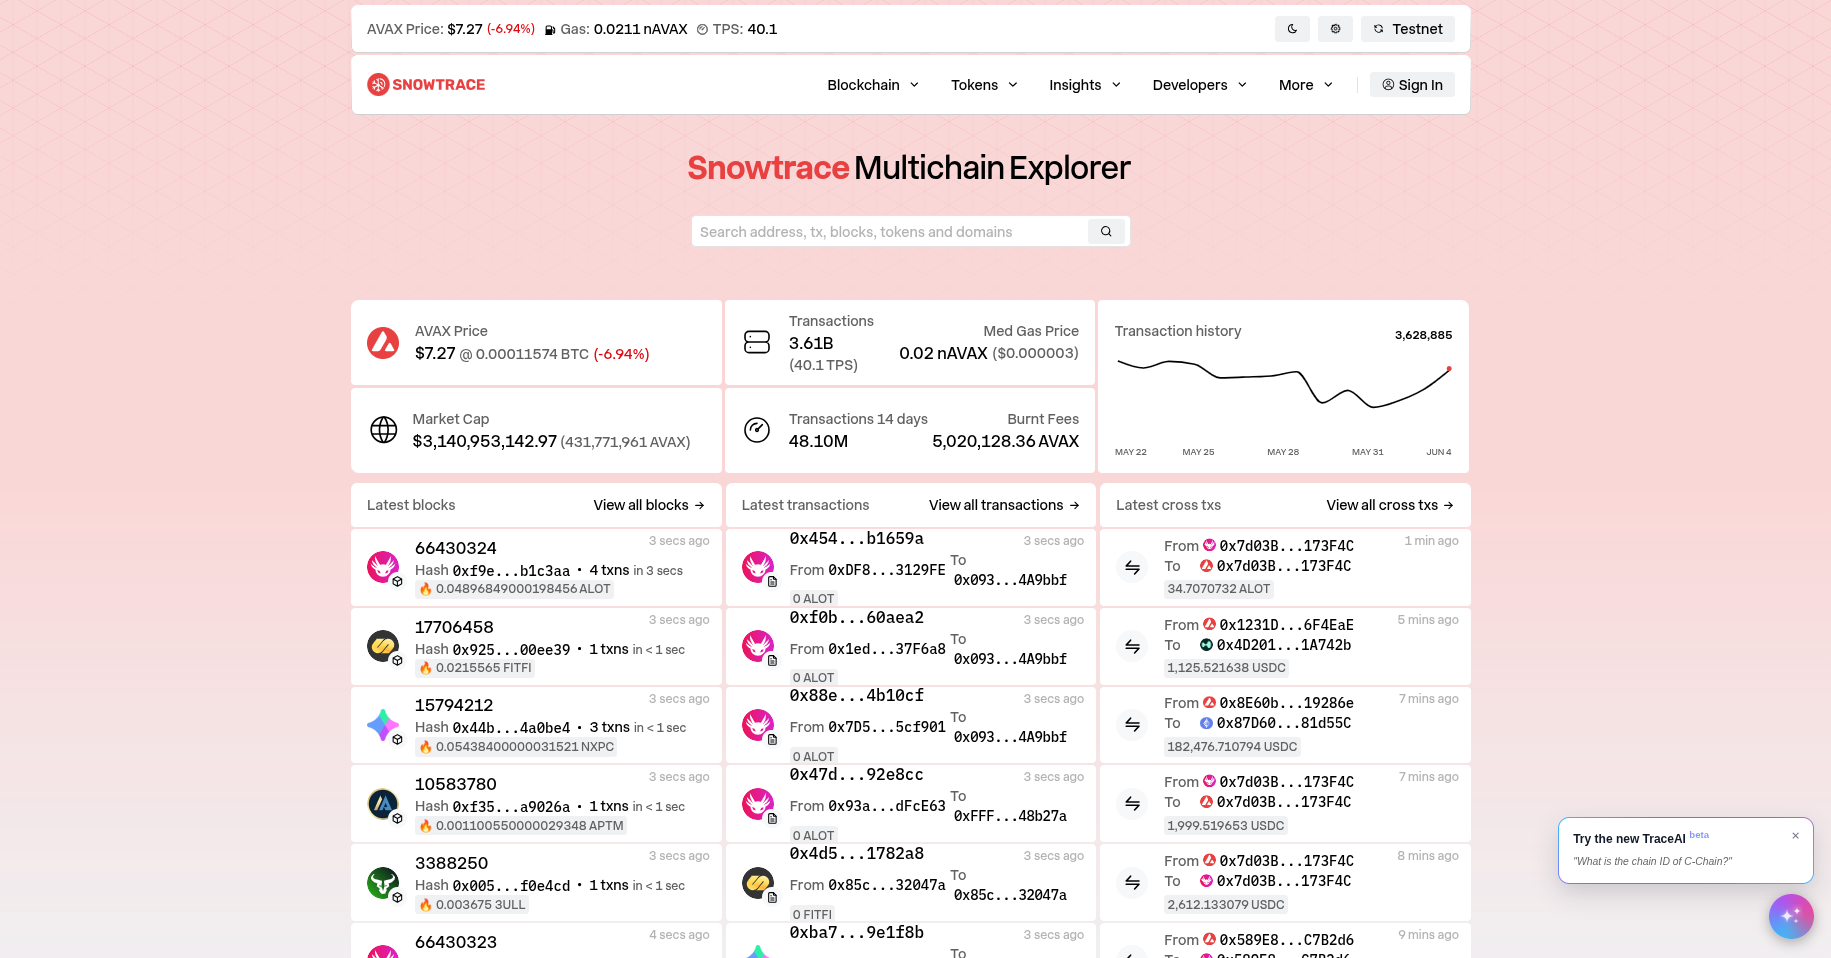Open block 66430324
The image size is (1831, 958).
tap(456, 548)
